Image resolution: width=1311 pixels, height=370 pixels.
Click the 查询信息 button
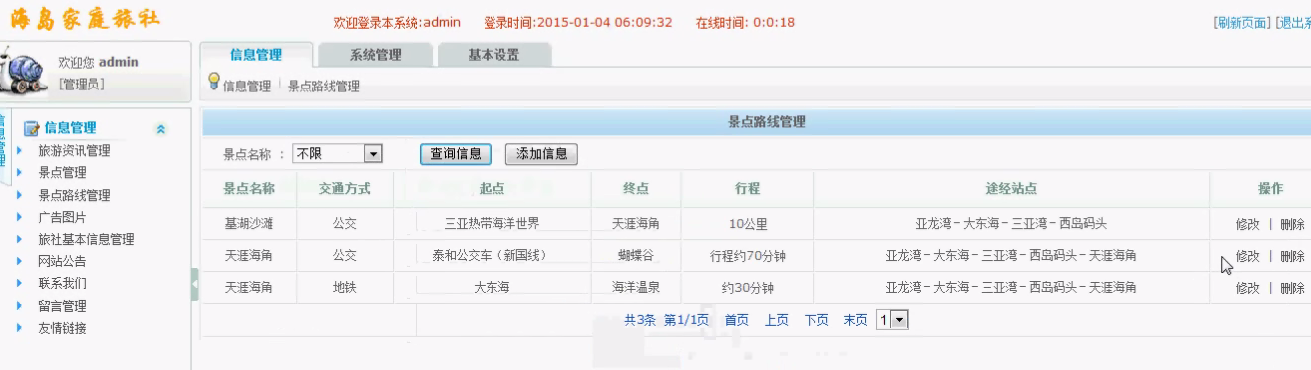456,154
